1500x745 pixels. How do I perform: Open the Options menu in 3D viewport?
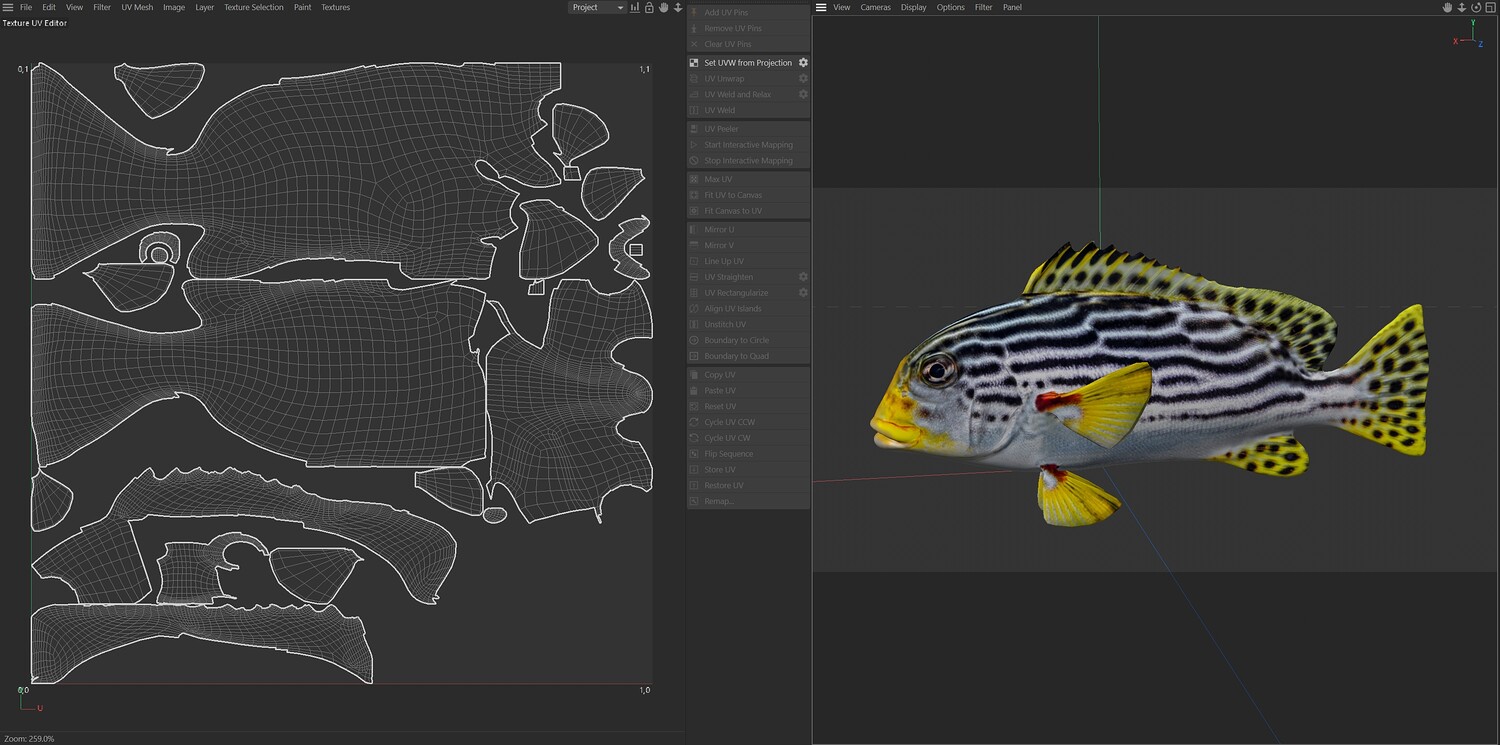[950, 7]
